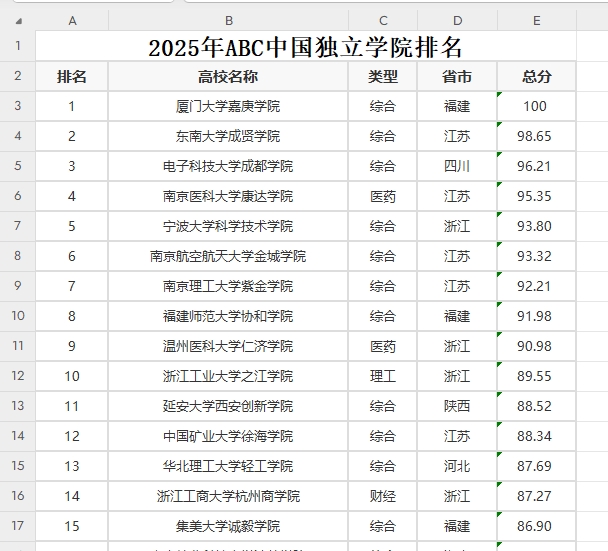Click the 总分 header cell
Screen dimensions: 608x551
pyautogui.click(x=537, y=76)
